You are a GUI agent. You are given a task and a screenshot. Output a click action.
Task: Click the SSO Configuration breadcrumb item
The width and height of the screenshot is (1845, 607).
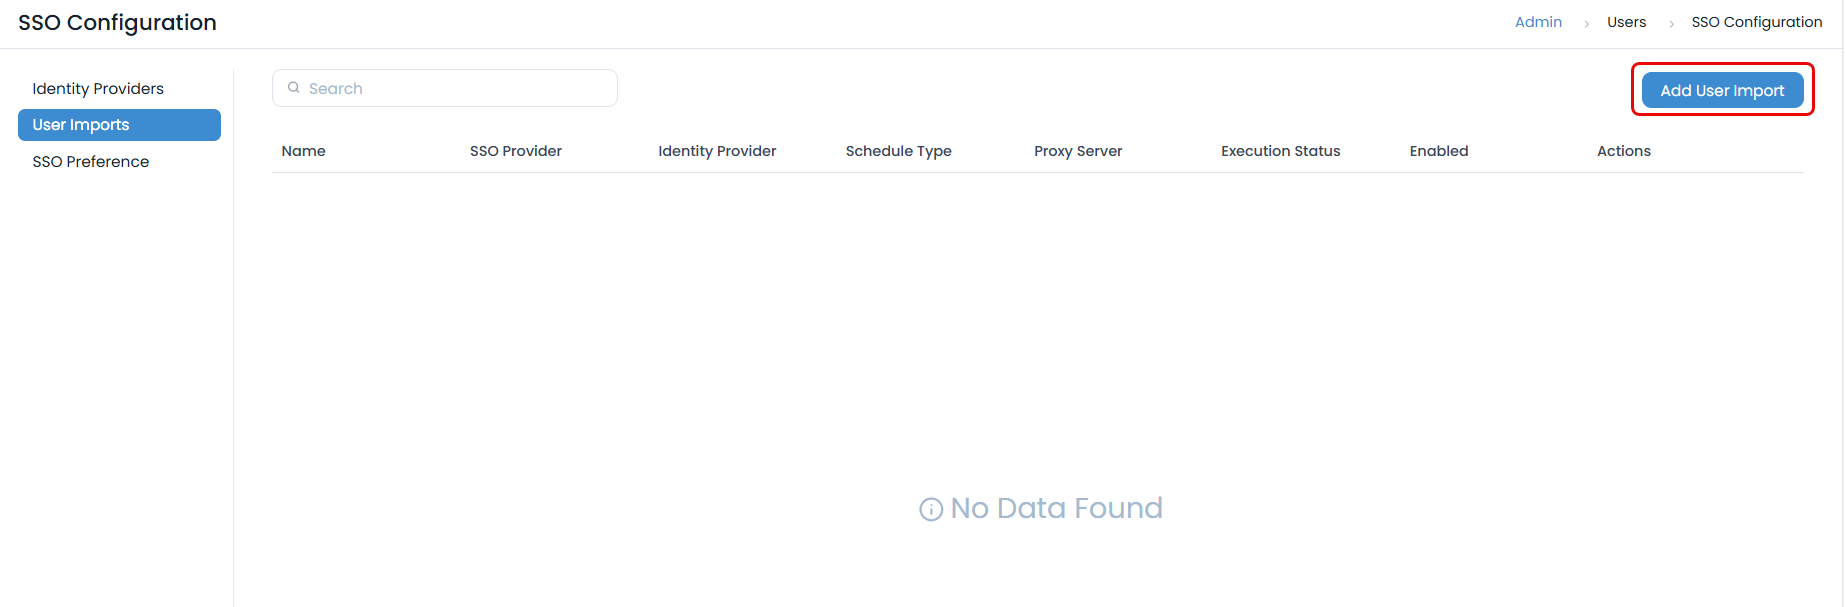pyautogui.click(x=1756, y=22)
